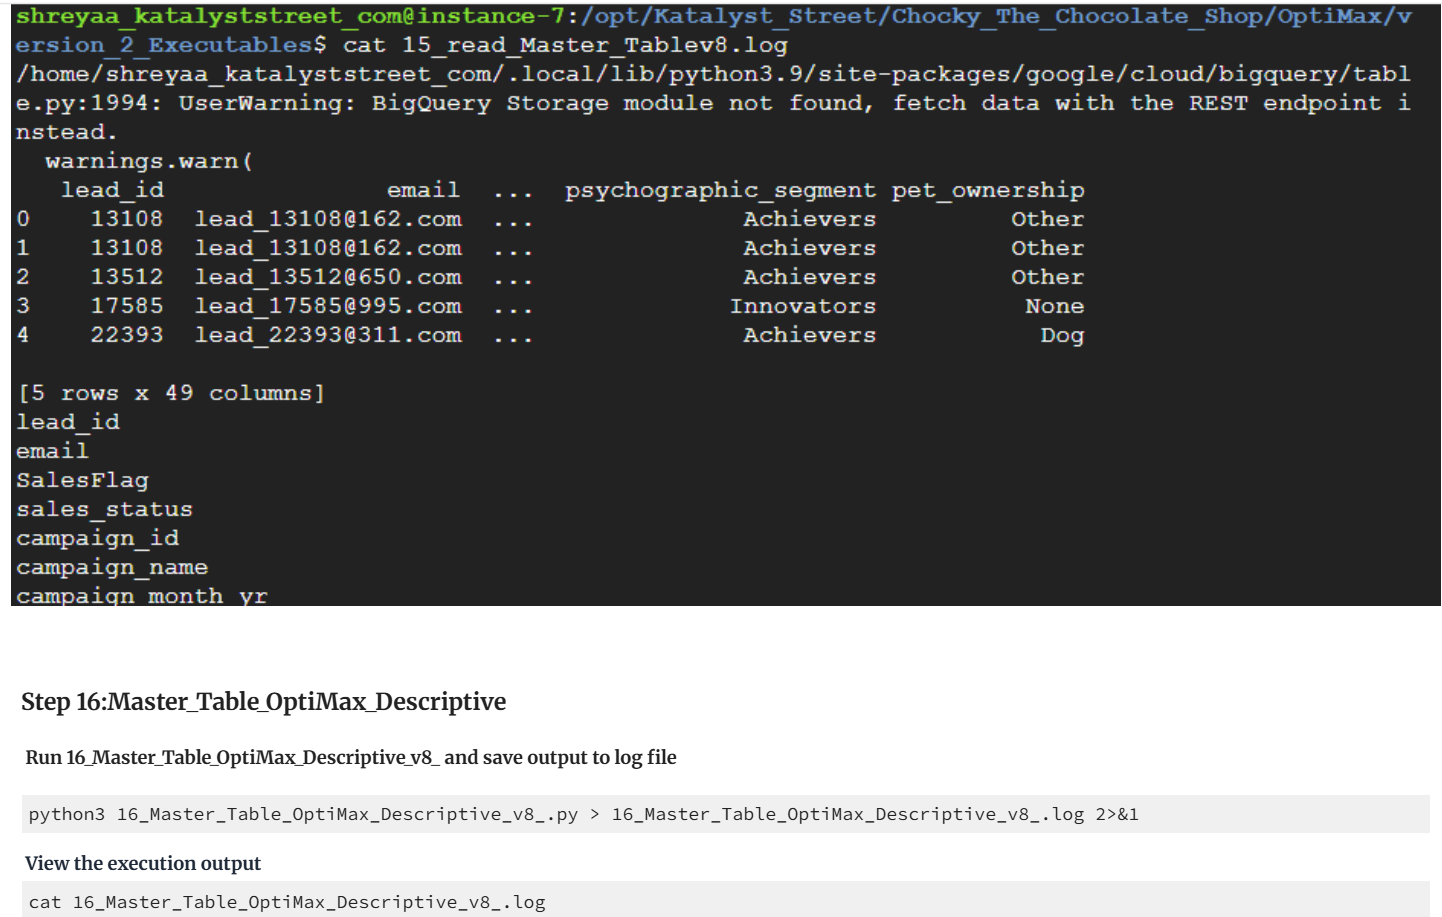The height and width of the screenshot is (917, 1442).
Task: Select lead_17585@995.com email cell
Action: 328,306
